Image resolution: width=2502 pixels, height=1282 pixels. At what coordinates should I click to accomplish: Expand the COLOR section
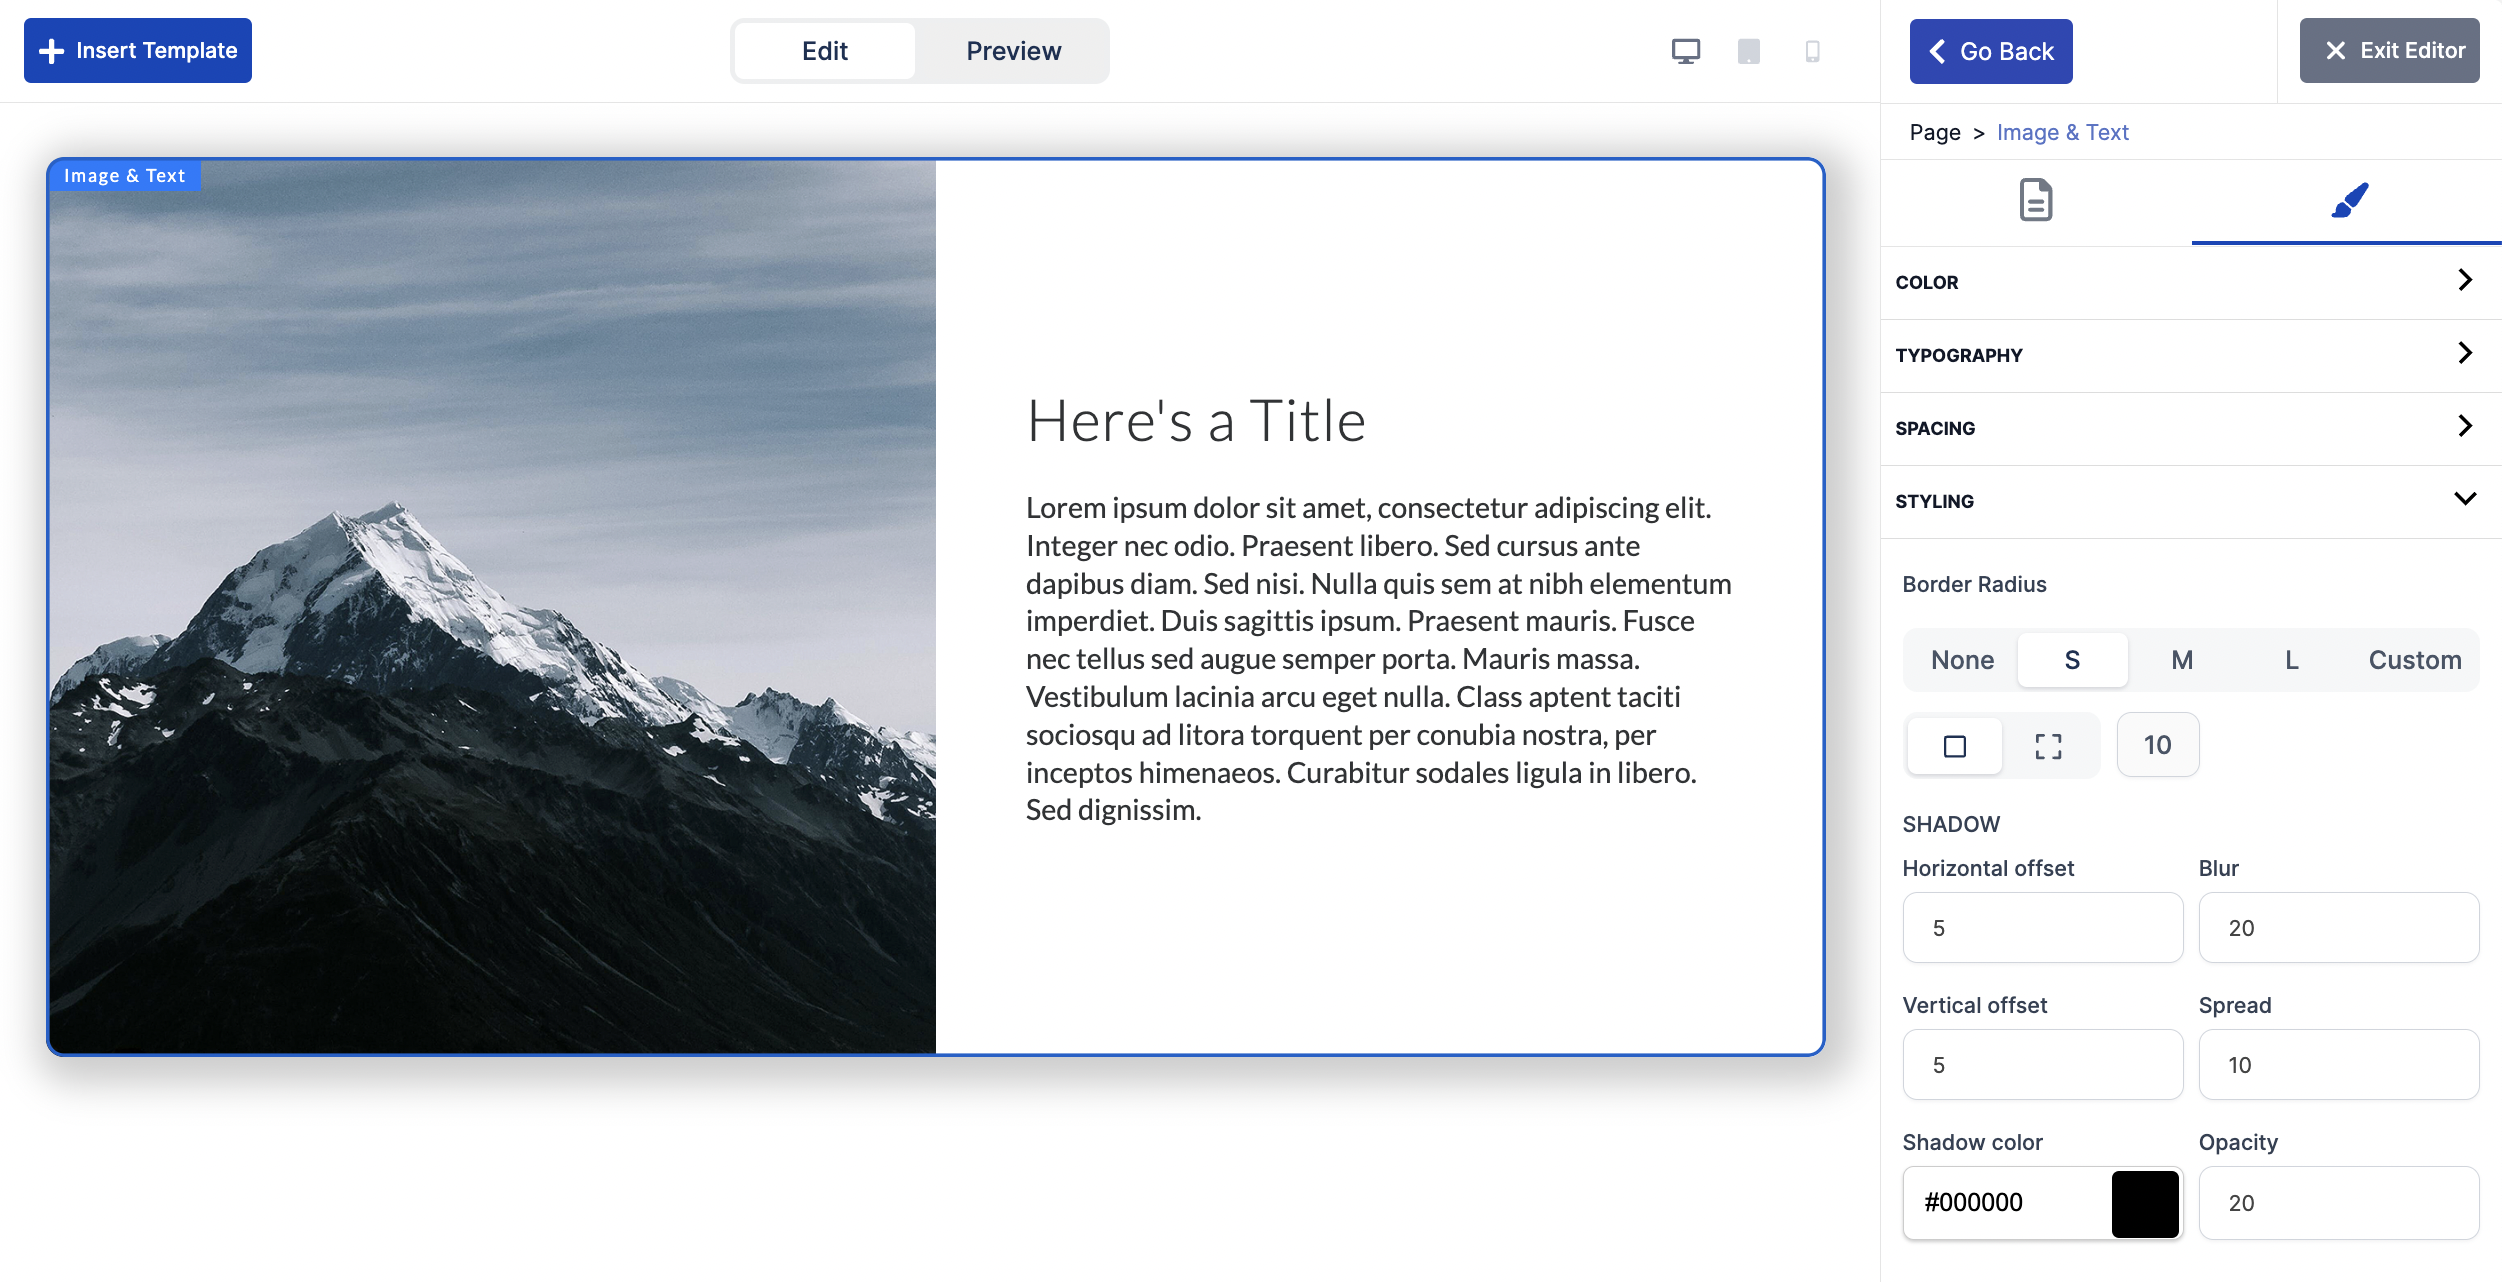tap(2190, 282)
